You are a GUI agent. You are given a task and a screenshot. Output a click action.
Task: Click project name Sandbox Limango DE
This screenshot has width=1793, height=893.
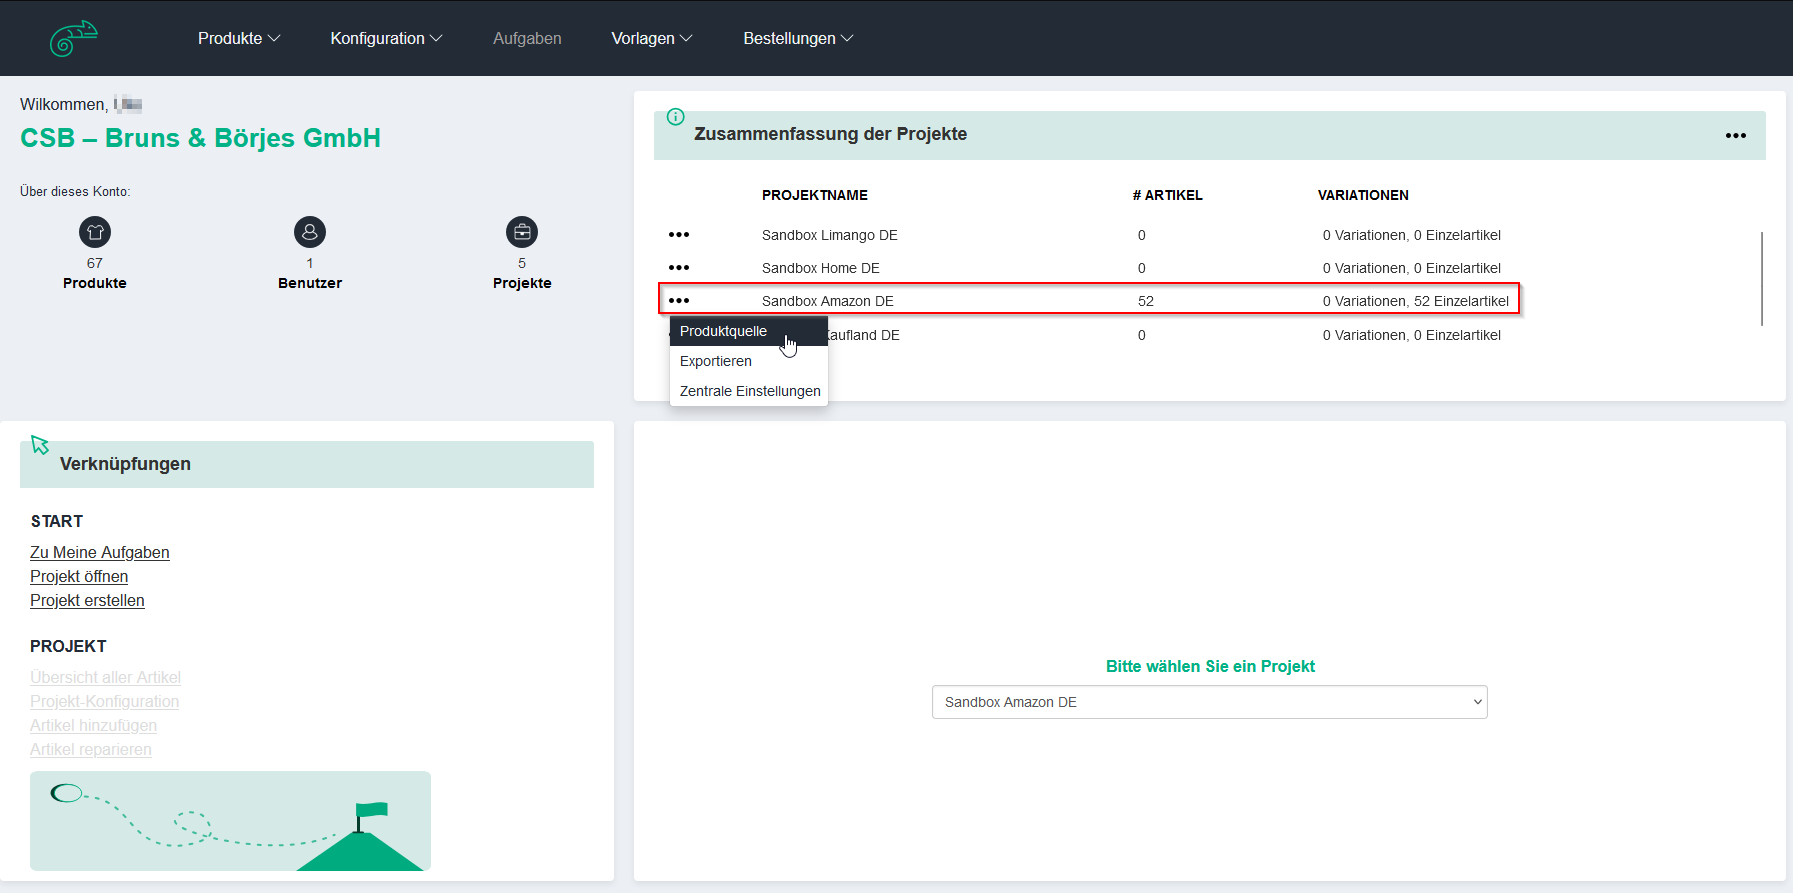tap(829, 235)
